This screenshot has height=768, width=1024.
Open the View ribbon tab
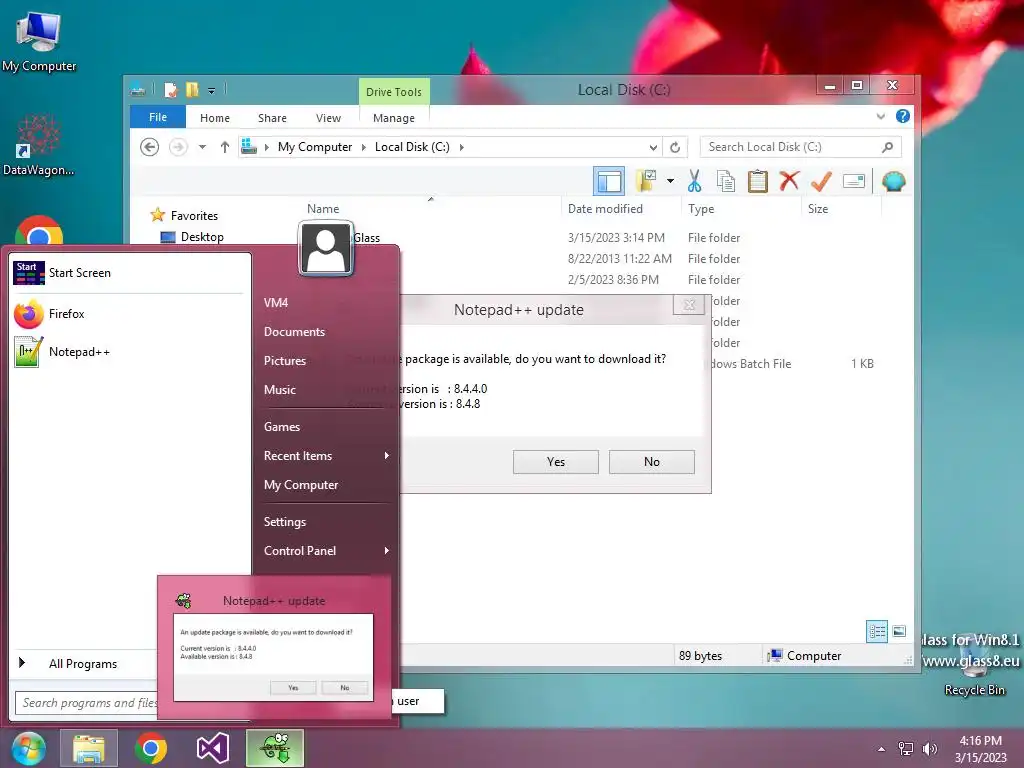[328, 118]
